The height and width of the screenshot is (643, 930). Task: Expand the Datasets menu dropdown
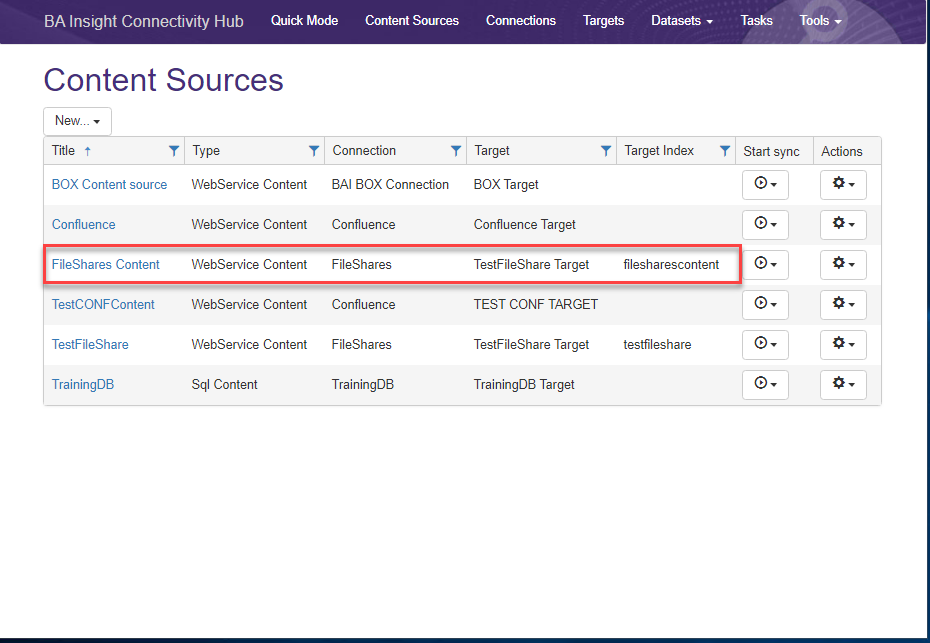pos(682,21)
